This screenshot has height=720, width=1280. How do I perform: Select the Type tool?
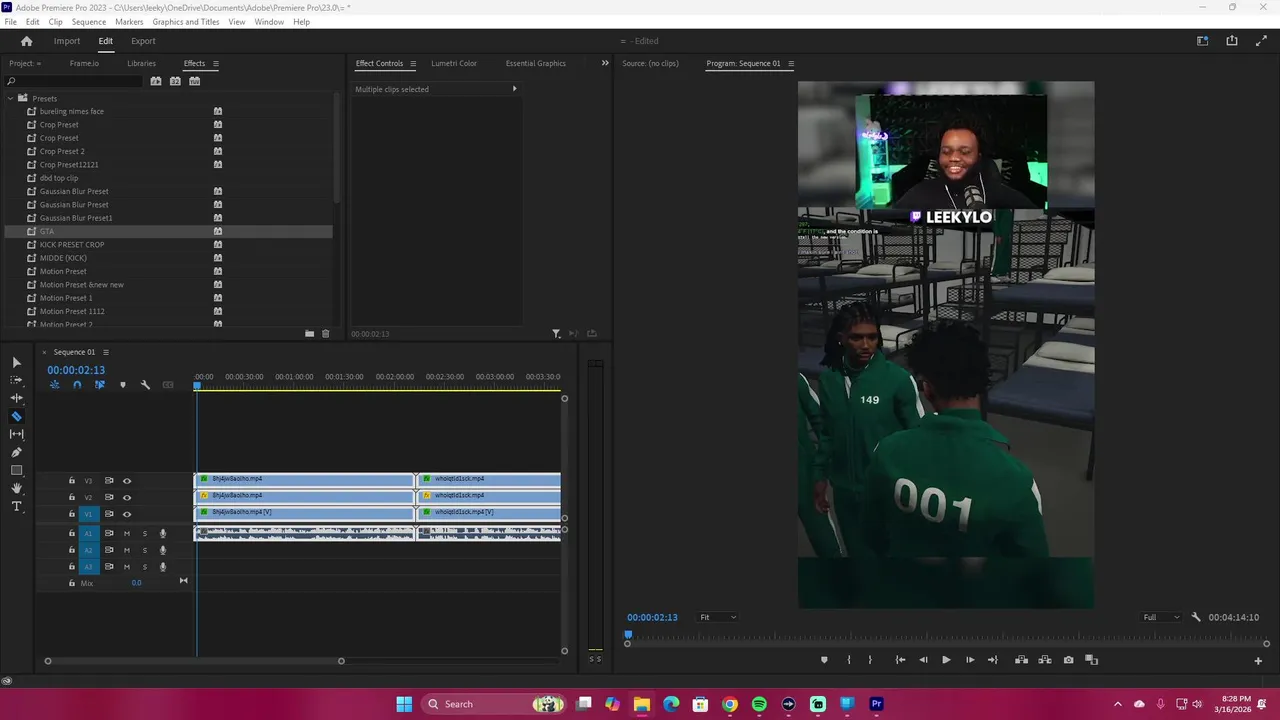[16, 506]
